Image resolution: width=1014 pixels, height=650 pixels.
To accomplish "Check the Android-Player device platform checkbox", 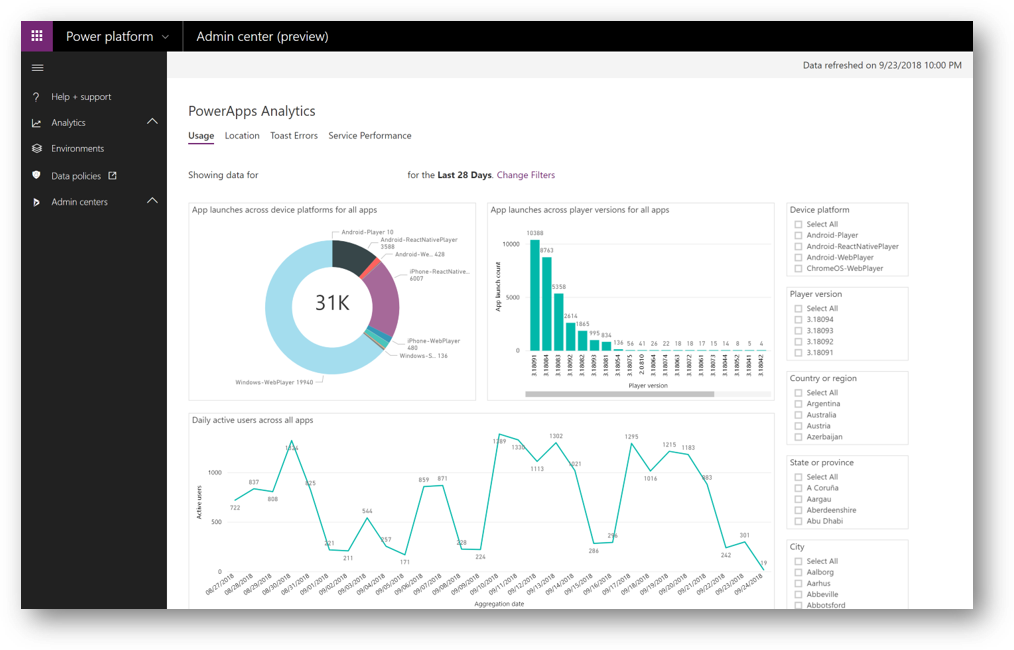I will point(798,235).
